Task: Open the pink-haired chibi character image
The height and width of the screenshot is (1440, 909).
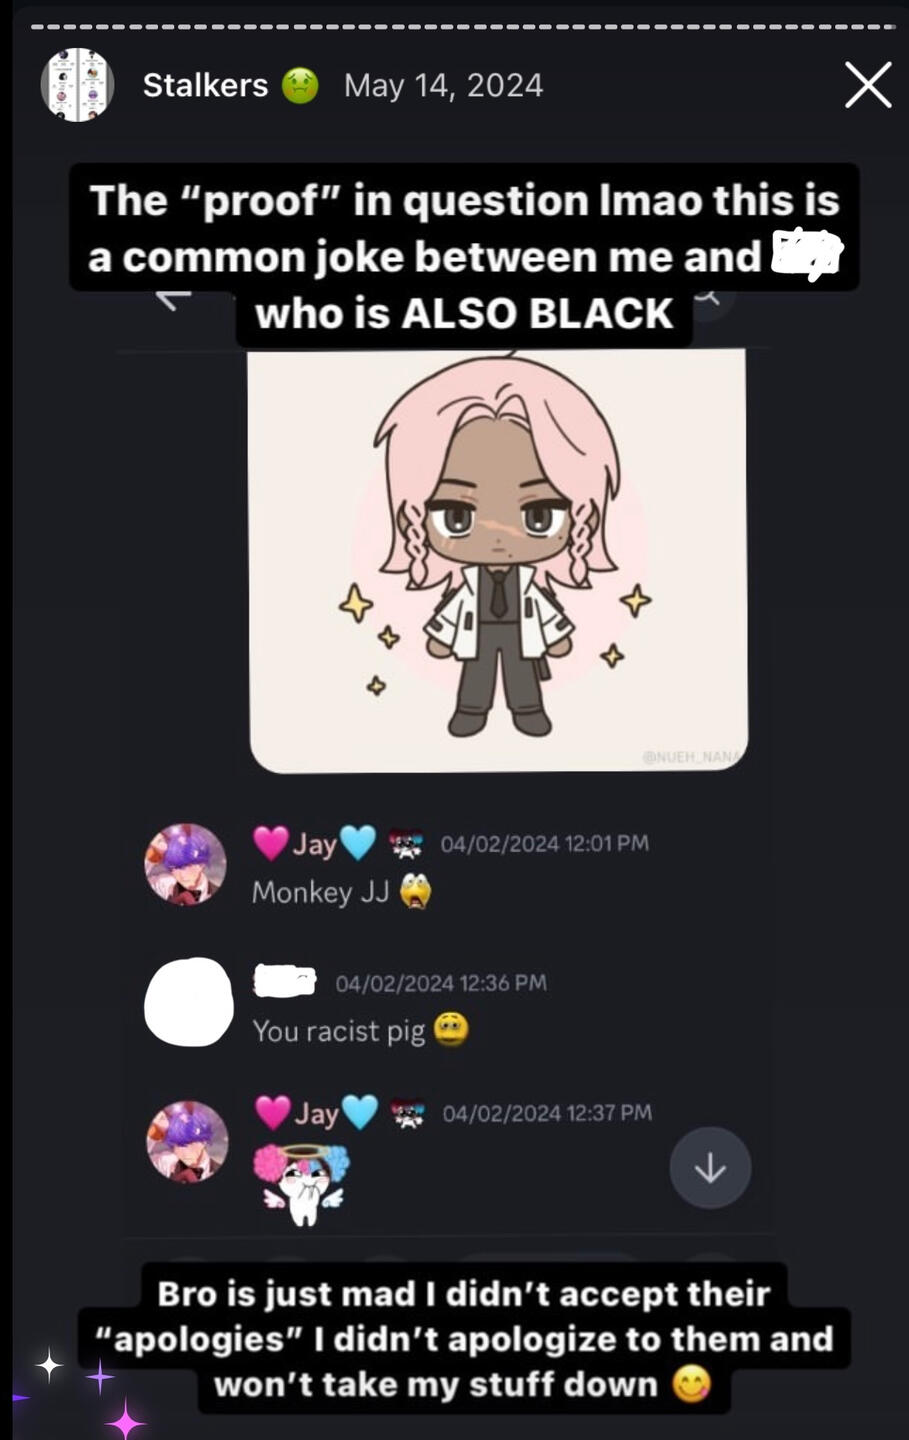Action: (498, 560)
